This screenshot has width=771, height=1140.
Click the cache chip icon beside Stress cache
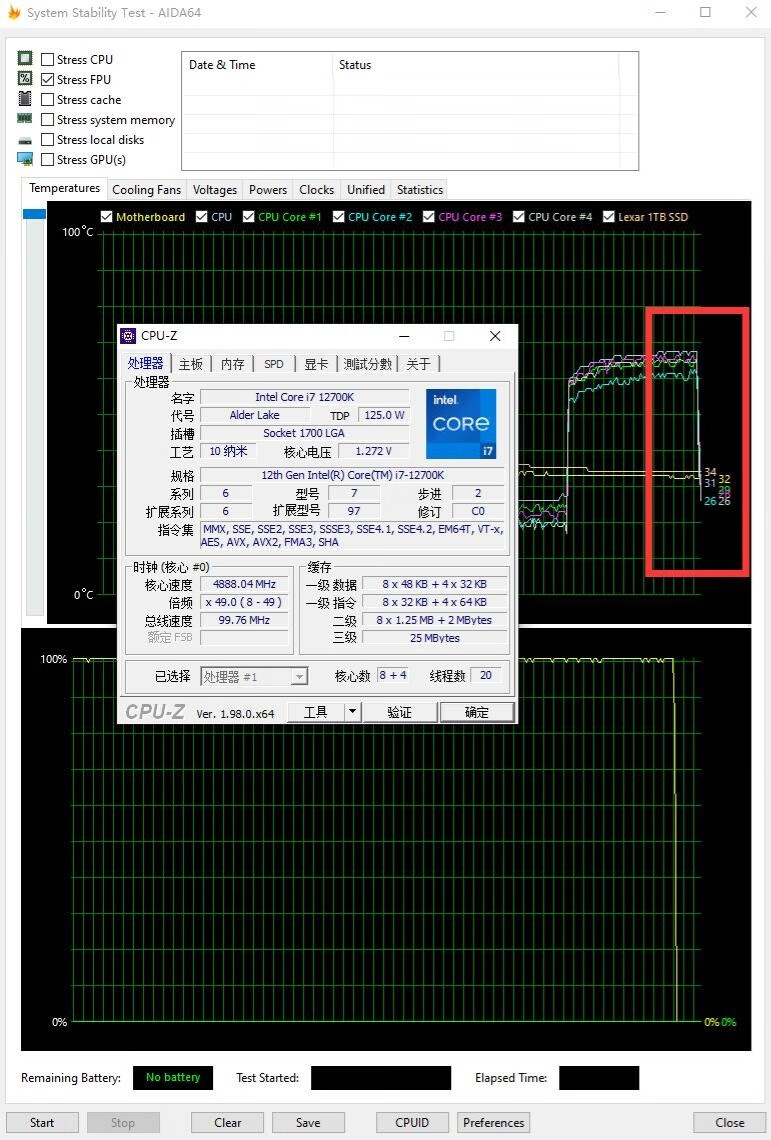pyautogui.click(x=25, y=98)
